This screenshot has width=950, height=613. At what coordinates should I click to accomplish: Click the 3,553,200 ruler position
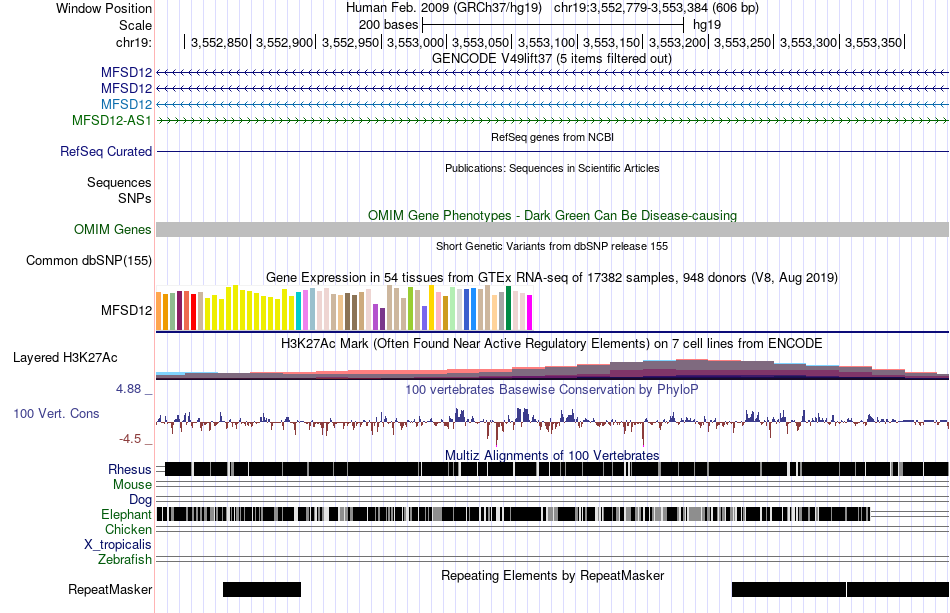click(x=677, y=42)
